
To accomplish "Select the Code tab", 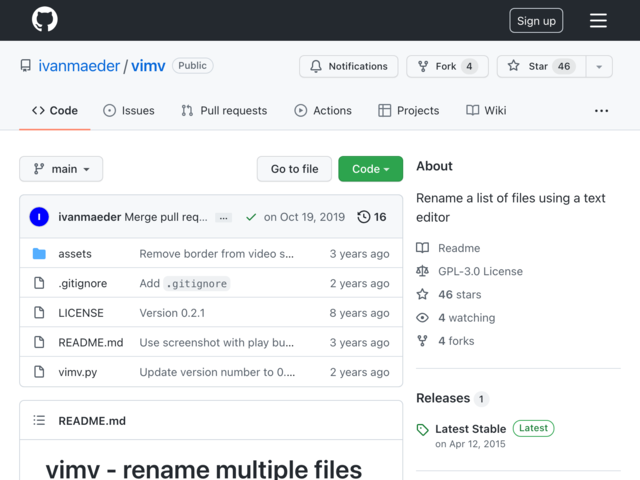I will tap(55, 111).
